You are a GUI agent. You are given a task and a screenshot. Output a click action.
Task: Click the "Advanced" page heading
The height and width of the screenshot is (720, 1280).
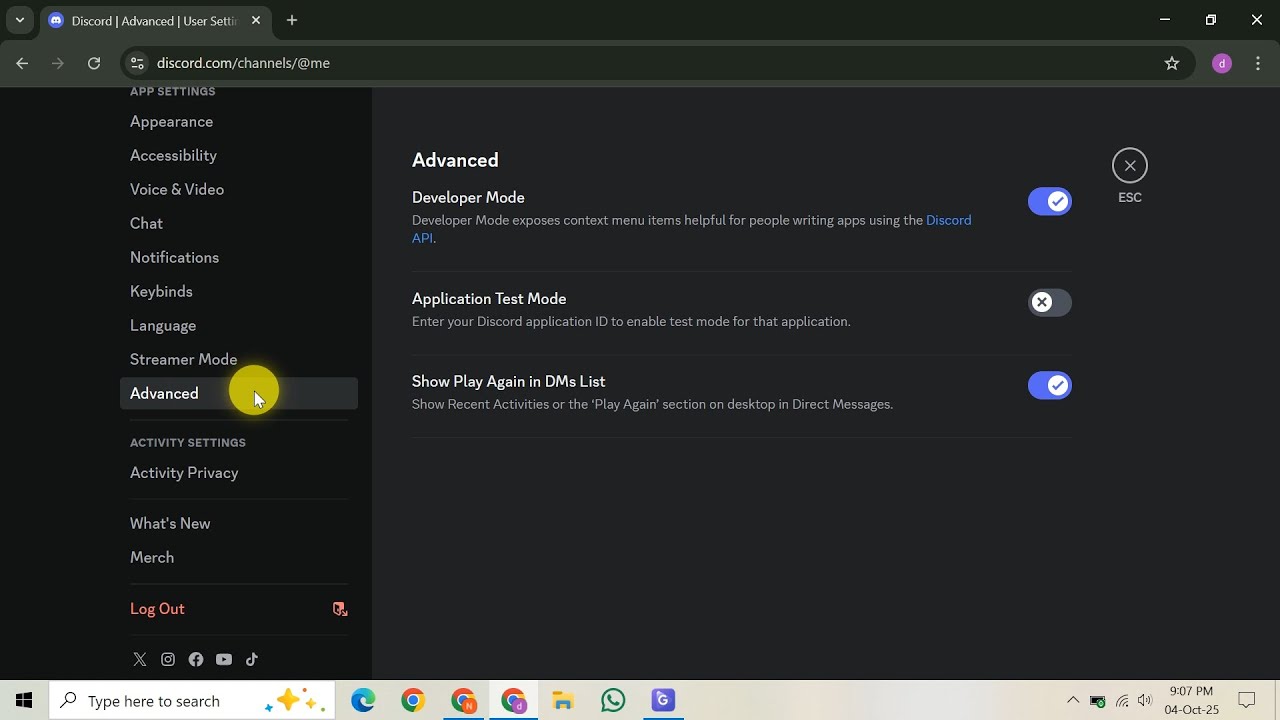tap(455, 160)
